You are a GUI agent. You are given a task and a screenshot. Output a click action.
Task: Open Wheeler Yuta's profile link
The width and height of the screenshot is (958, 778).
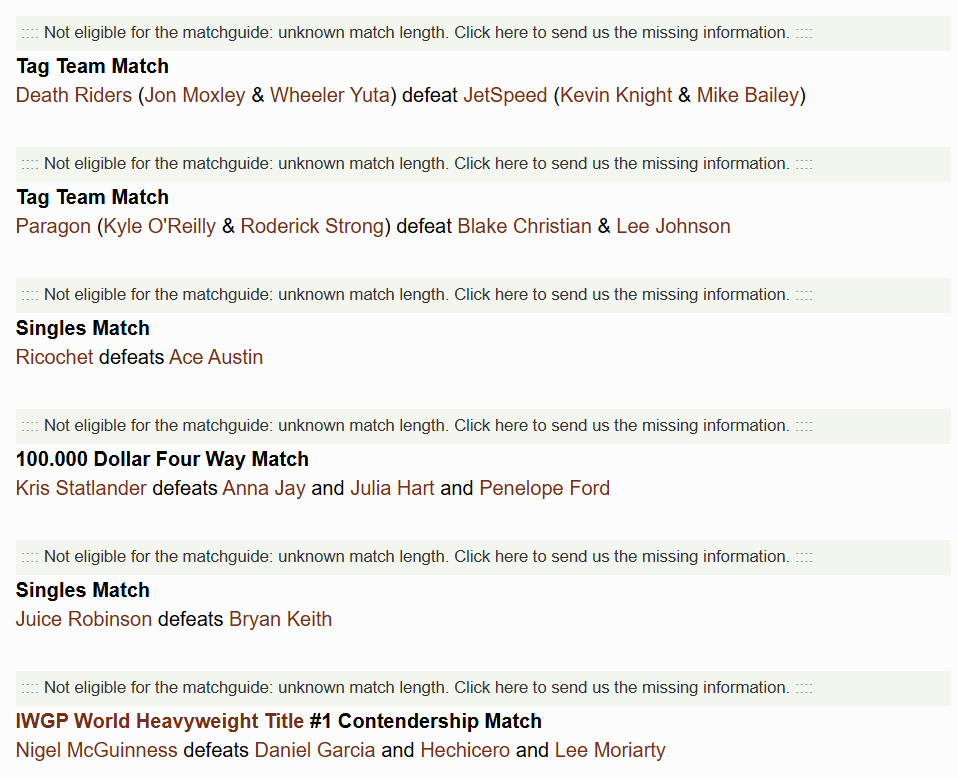click(330, 95)
